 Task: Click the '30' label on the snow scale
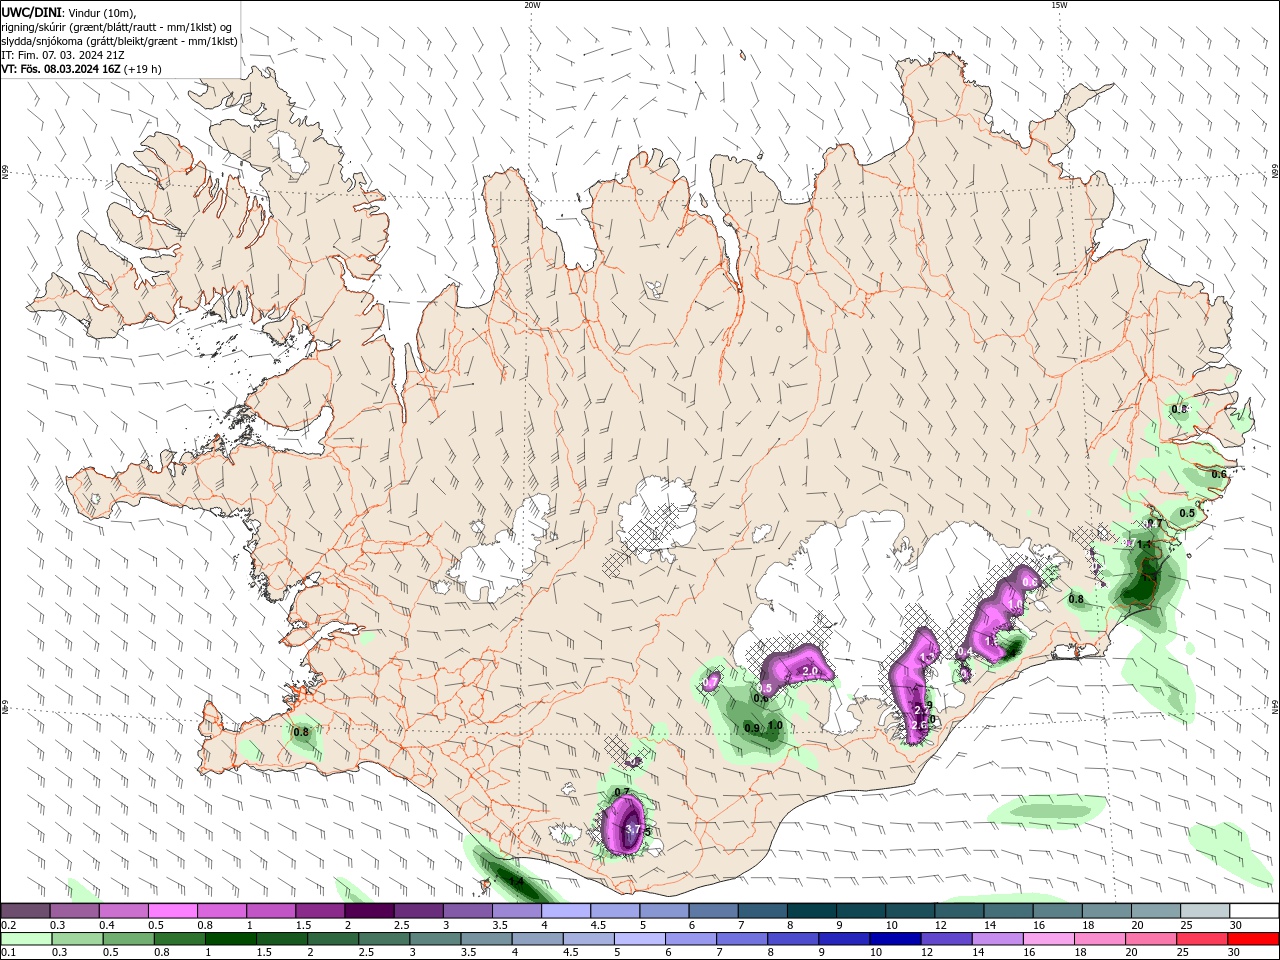pos(1235,925)
